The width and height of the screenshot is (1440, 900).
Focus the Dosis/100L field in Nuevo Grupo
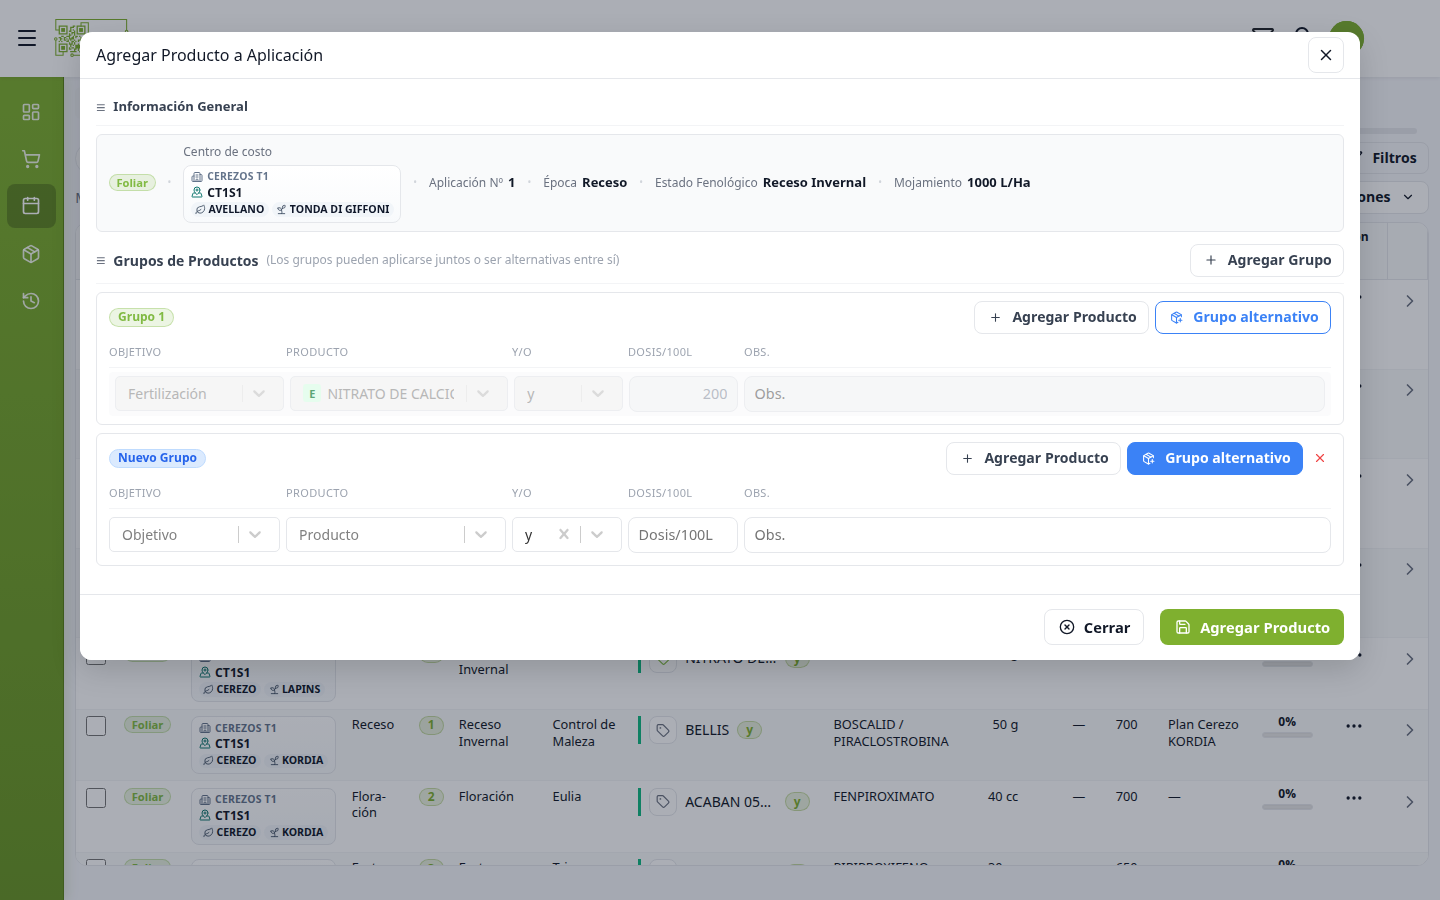point(683,535)
